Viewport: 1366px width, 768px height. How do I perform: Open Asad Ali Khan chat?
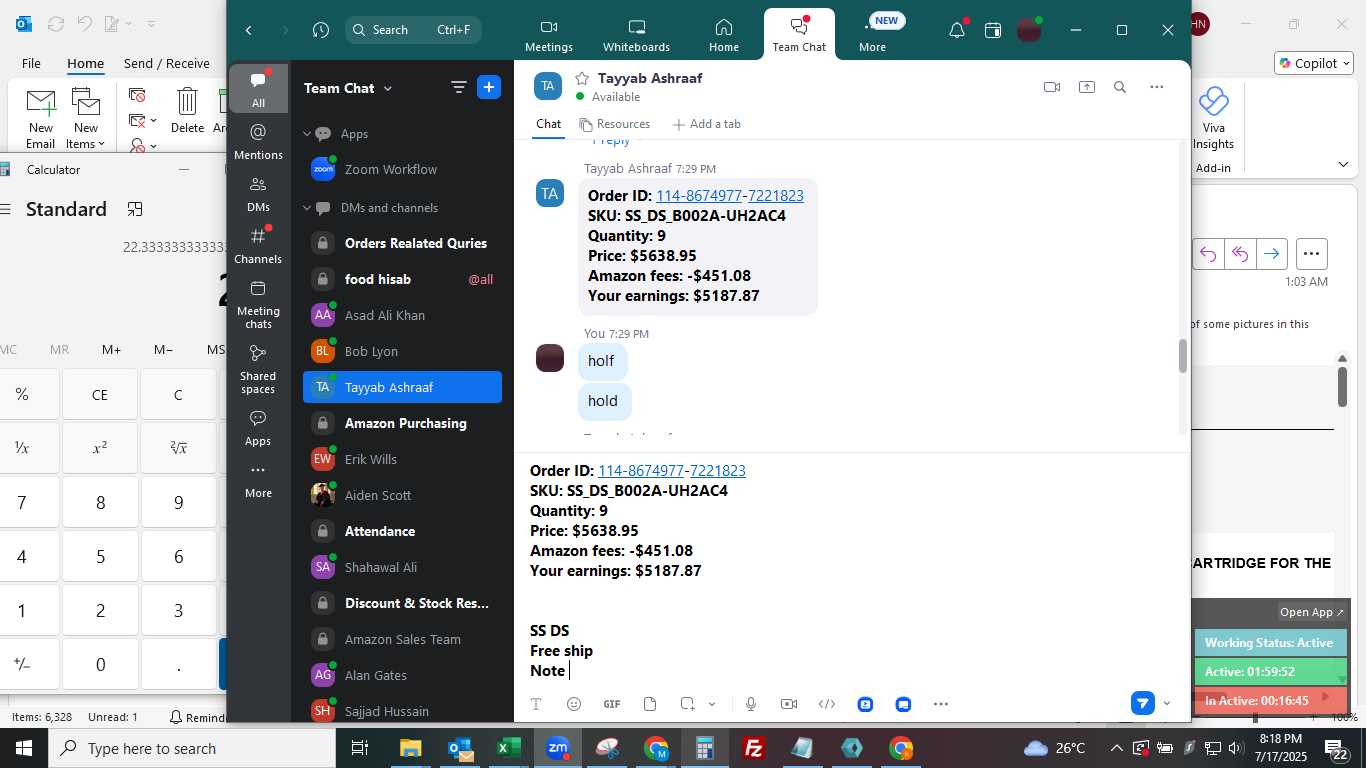[x=402, y=315]
